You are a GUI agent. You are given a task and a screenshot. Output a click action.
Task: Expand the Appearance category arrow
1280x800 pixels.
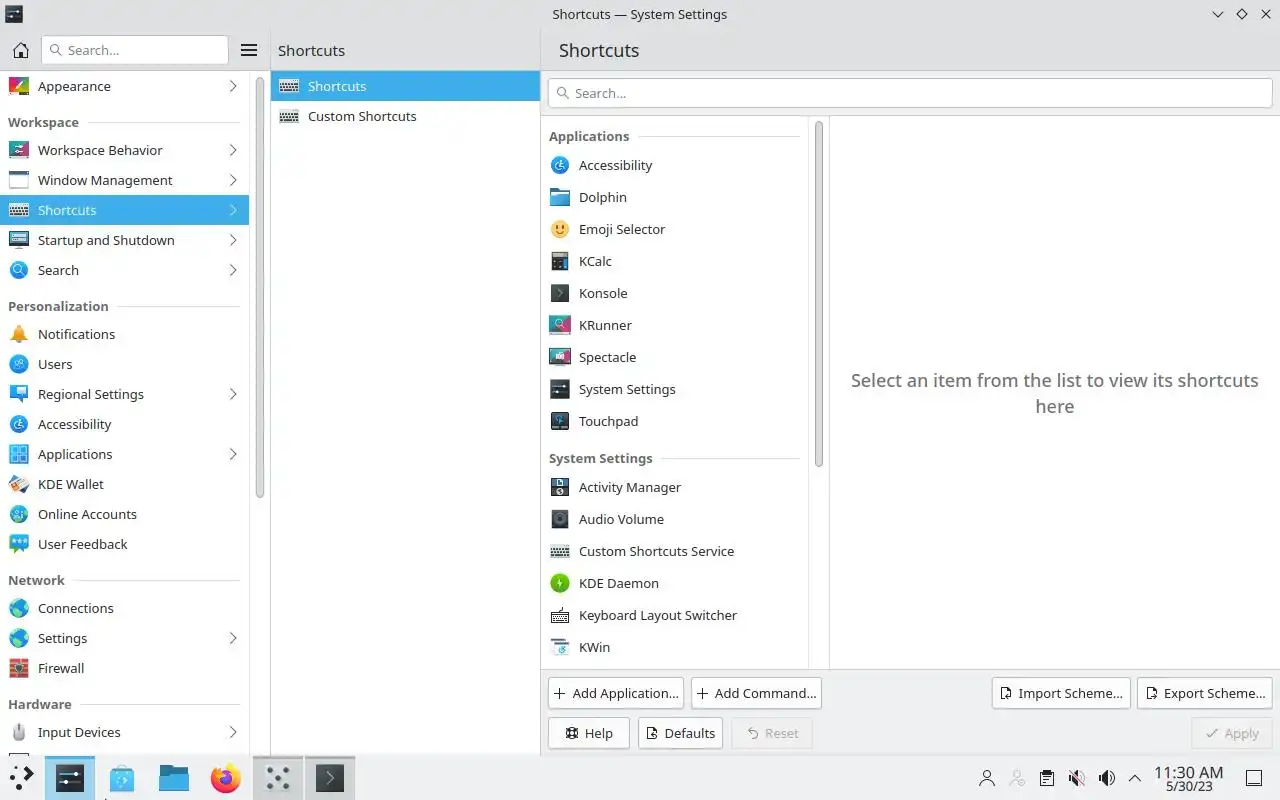(x=233, y=86)
